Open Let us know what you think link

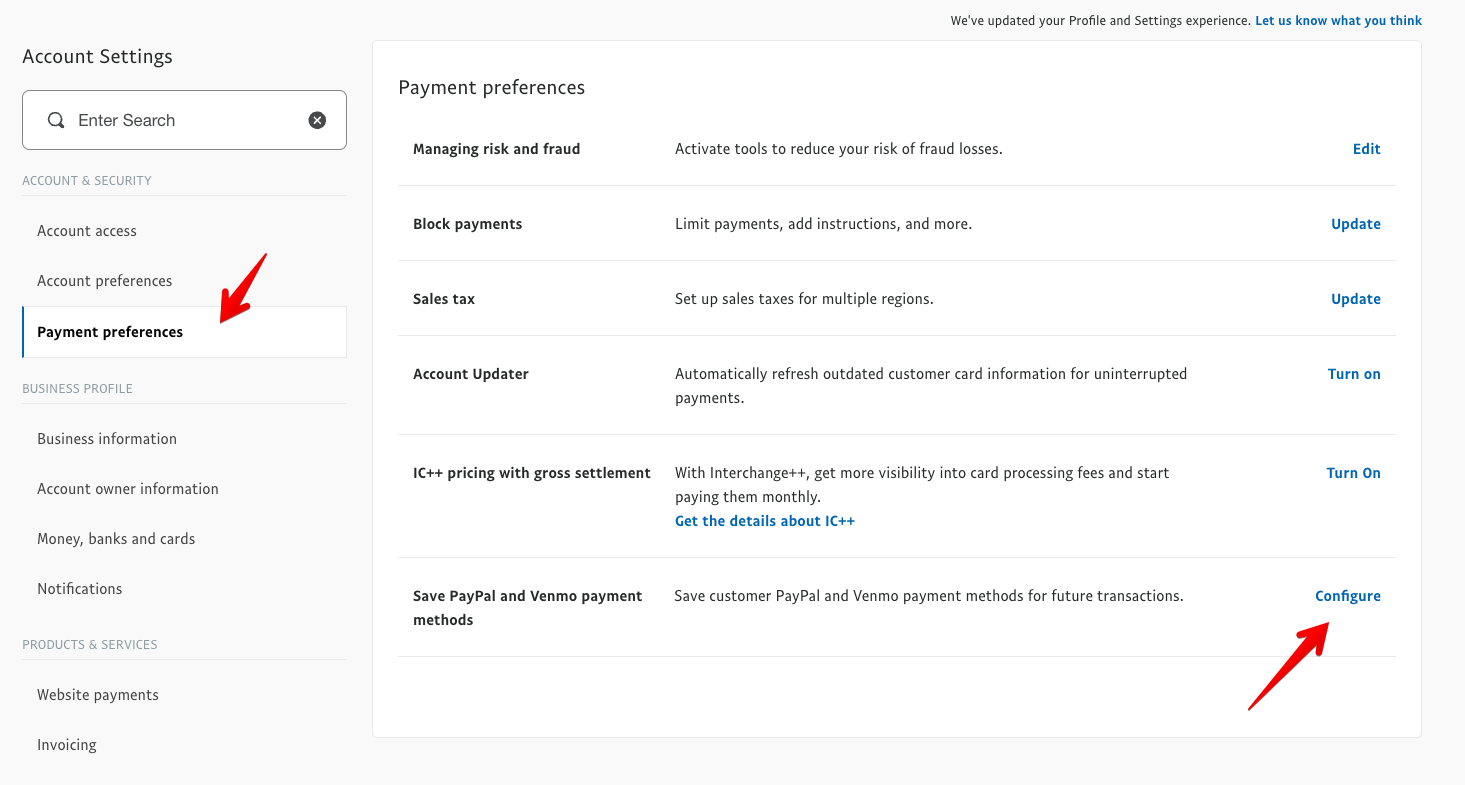tap(1338, 20)
